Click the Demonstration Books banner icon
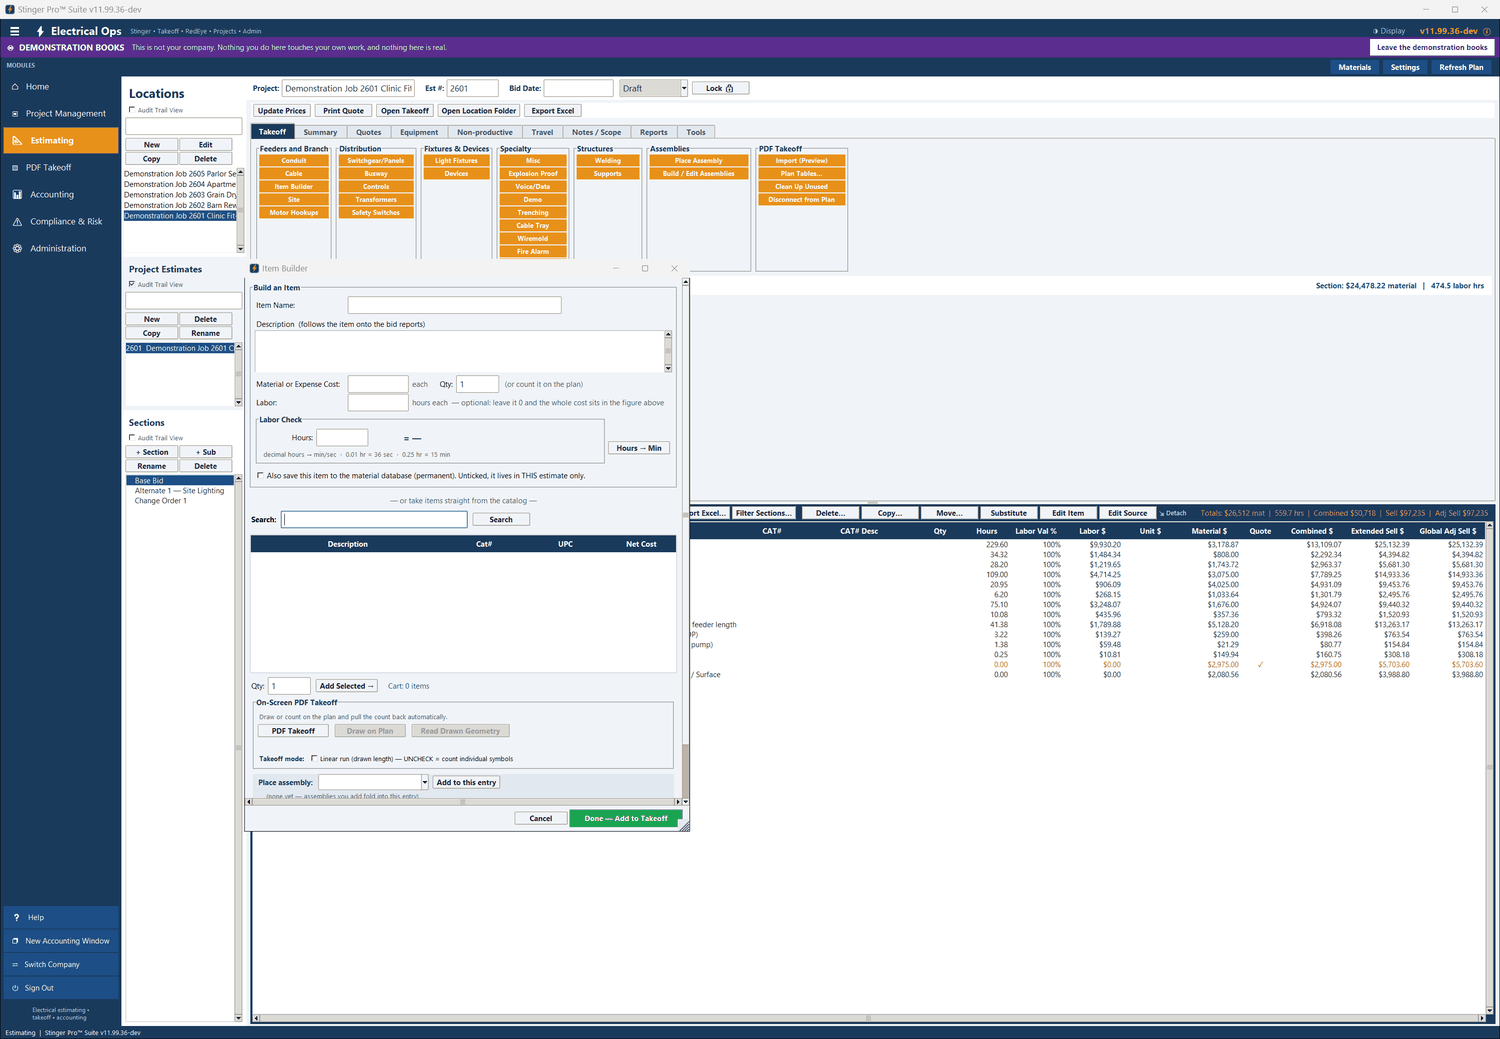Screen dimensions: 1500x1039 coord(11,48)
